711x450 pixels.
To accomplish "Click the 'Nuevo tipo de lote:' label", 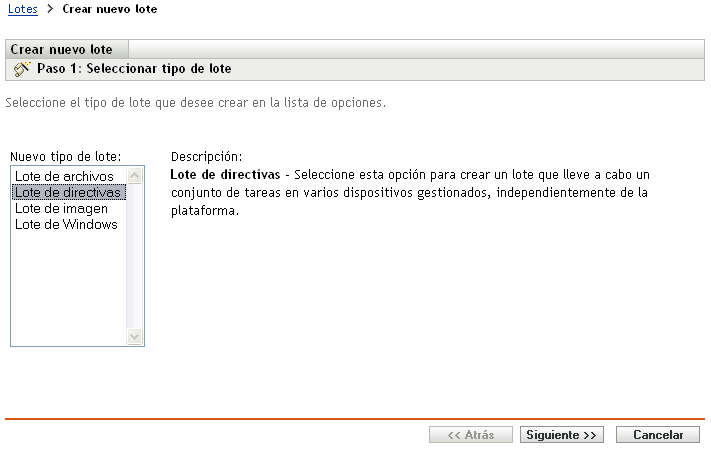I will coord(65,156).
